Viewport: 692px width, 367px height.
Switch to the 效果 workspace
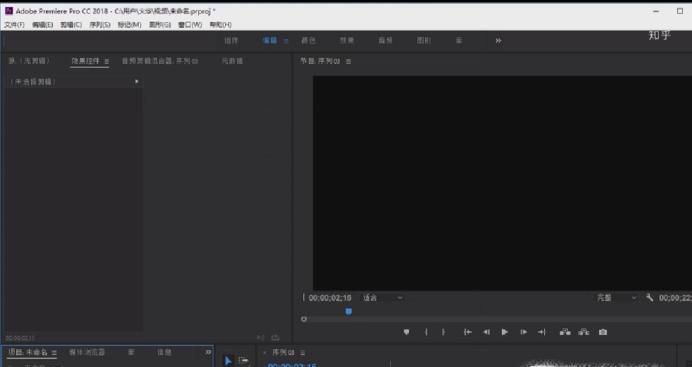[347, 41]
